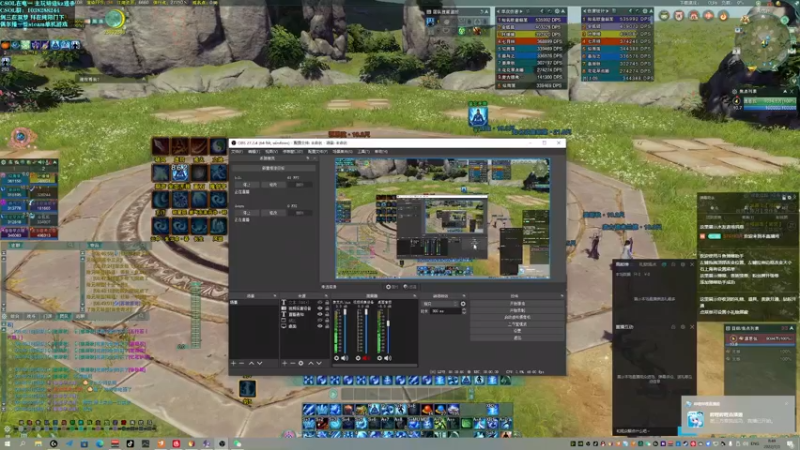Mute the Mic/Aux channel speaker icon
Screen dimensions: 800x450
345,358
